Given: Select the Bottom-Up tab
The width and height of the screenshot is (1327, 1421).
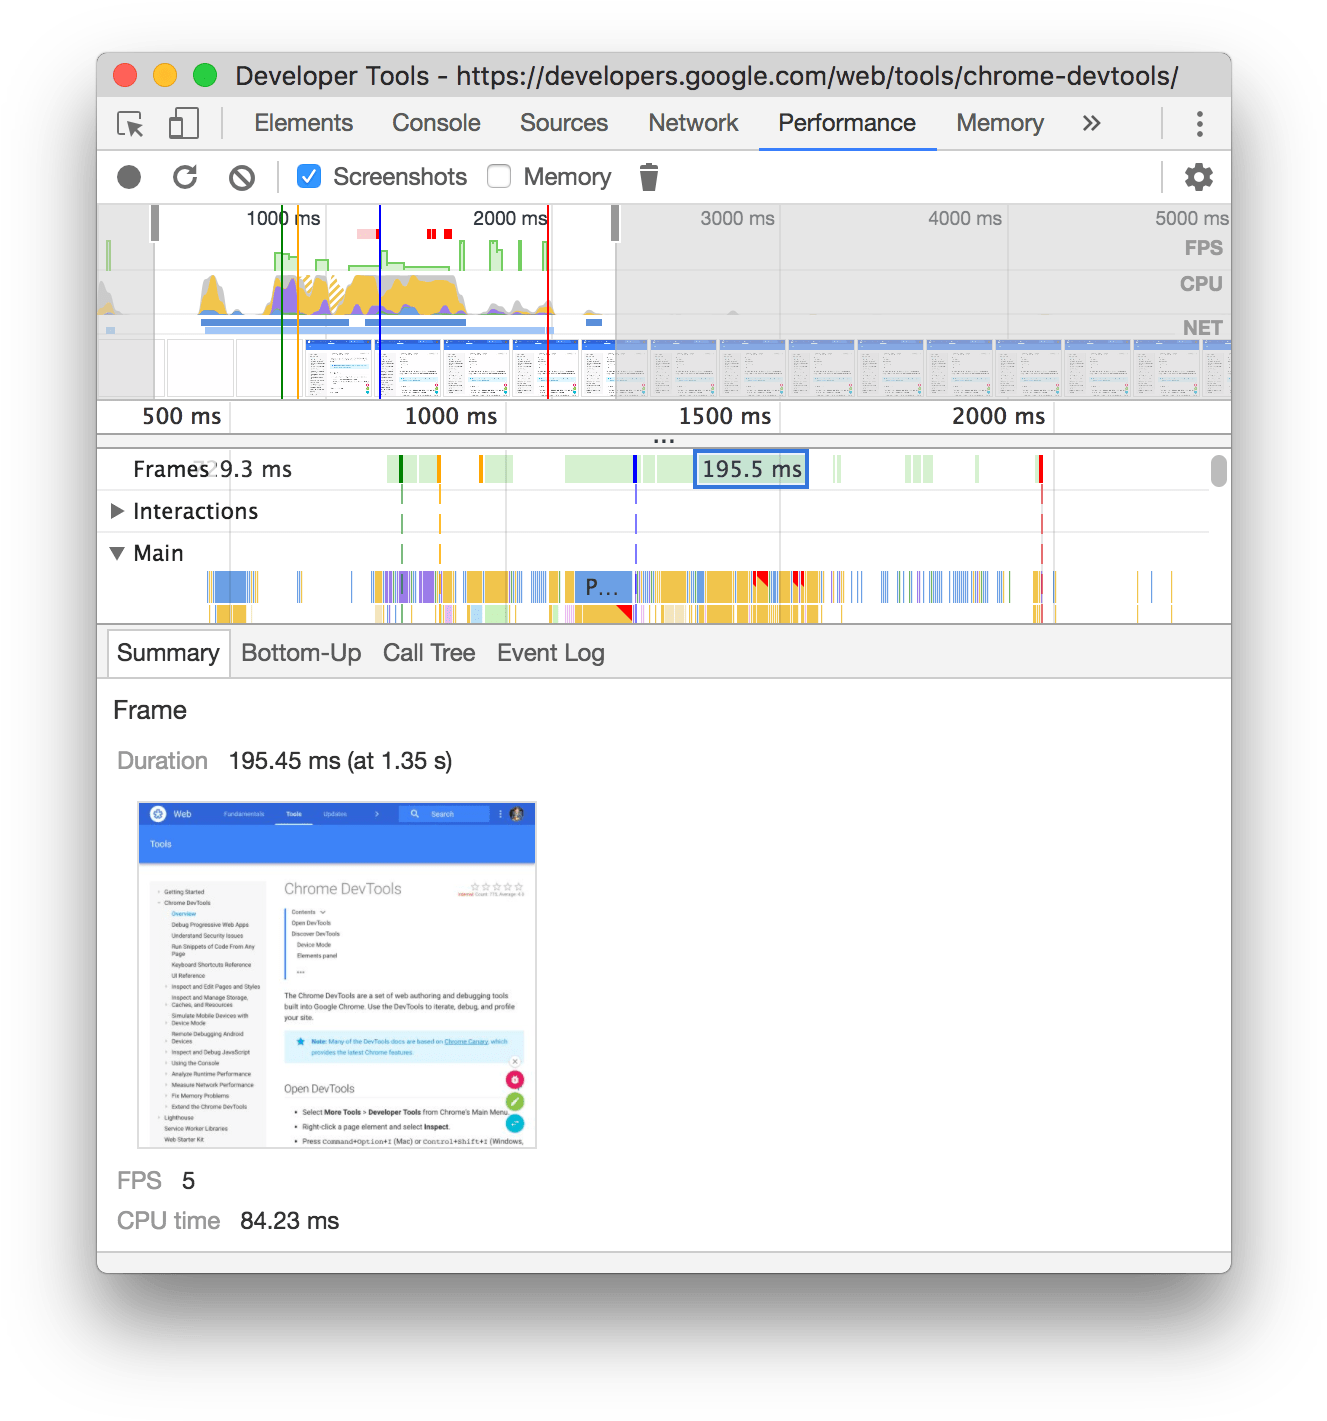Looking at the screenshot, I should pos(301,652).
